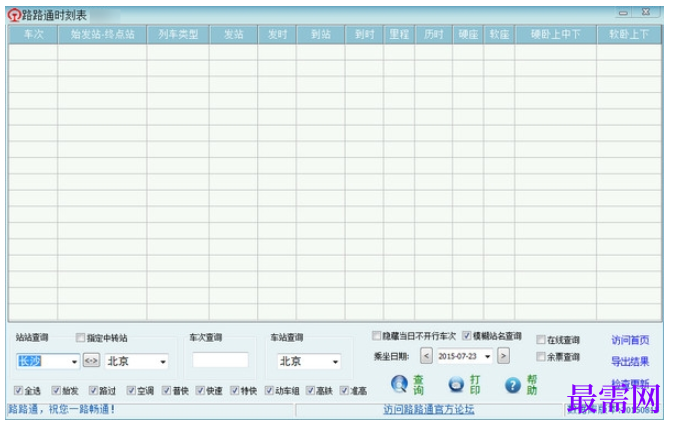Screen dimensions: 679x430
Task: Click 导出结果 export link
Action: click(x=630, y=361)
